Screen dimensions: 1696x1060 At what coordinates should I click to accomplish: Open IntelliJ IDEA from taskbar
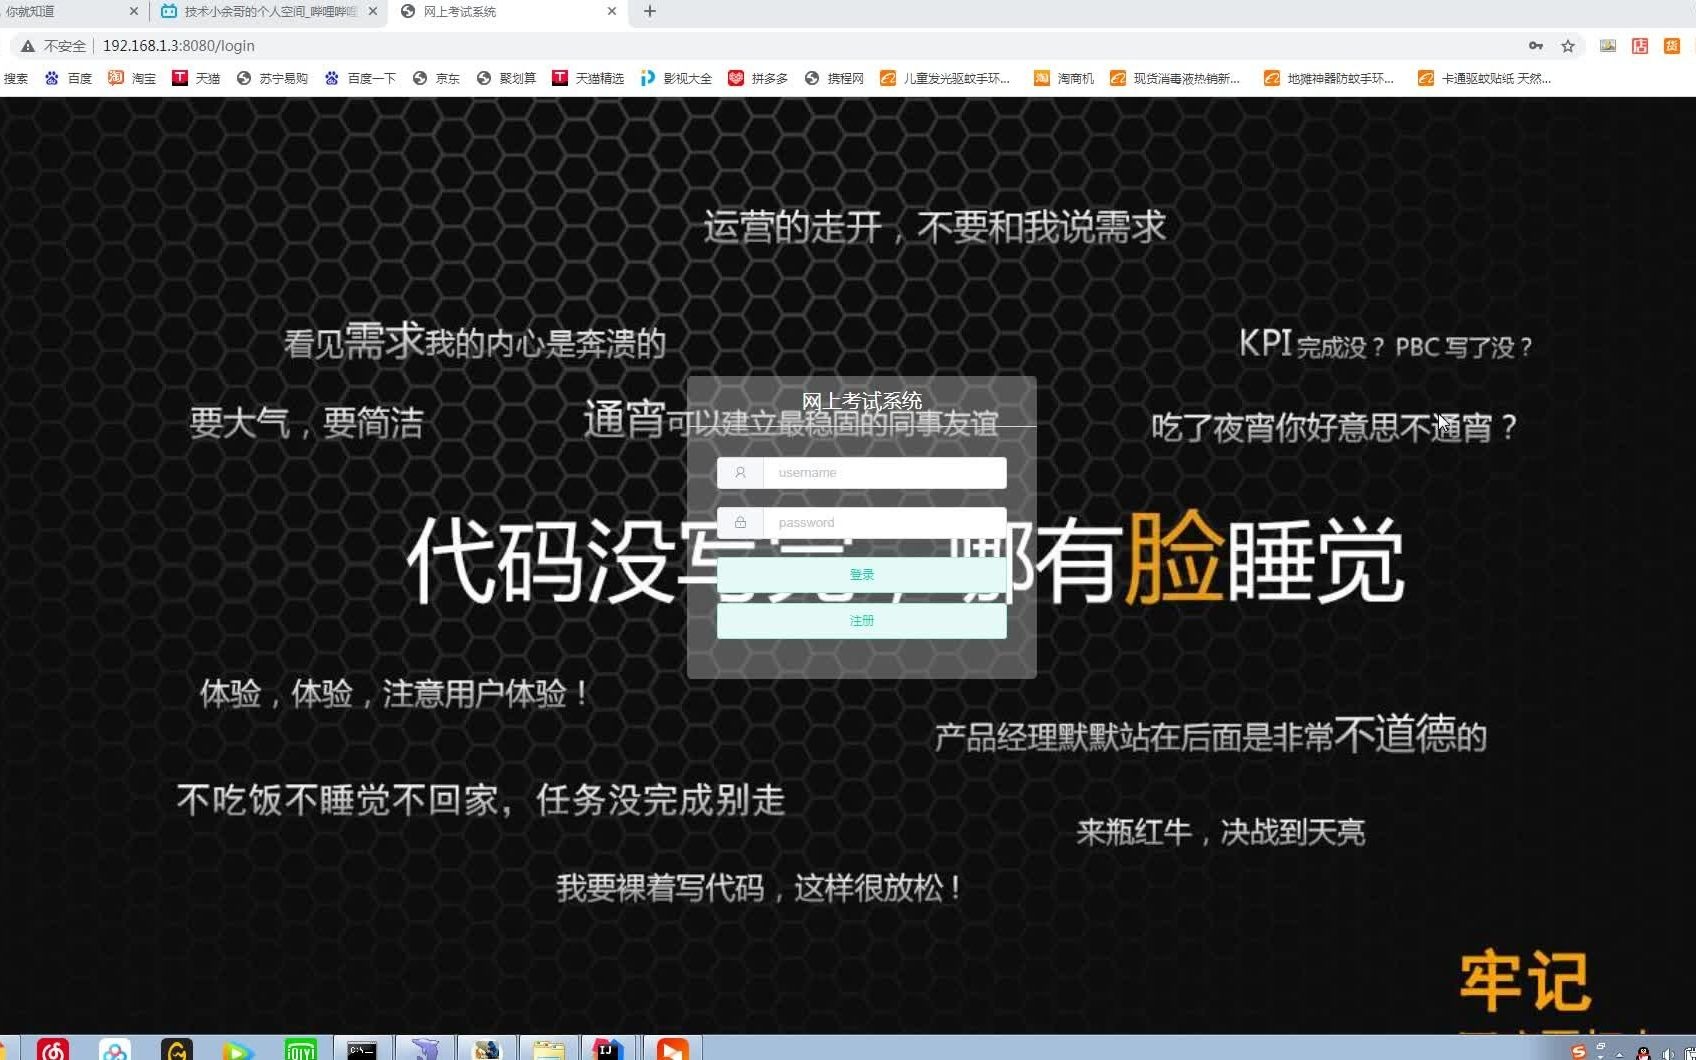click(x=608, y=1049)
